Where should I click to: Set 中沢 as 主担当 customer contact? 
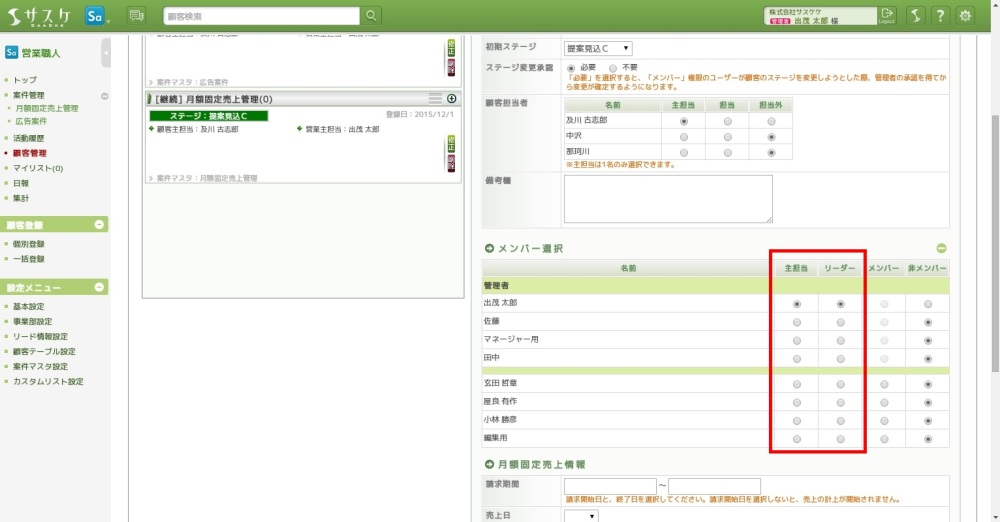pyautogui.click(x=683, y=136)
